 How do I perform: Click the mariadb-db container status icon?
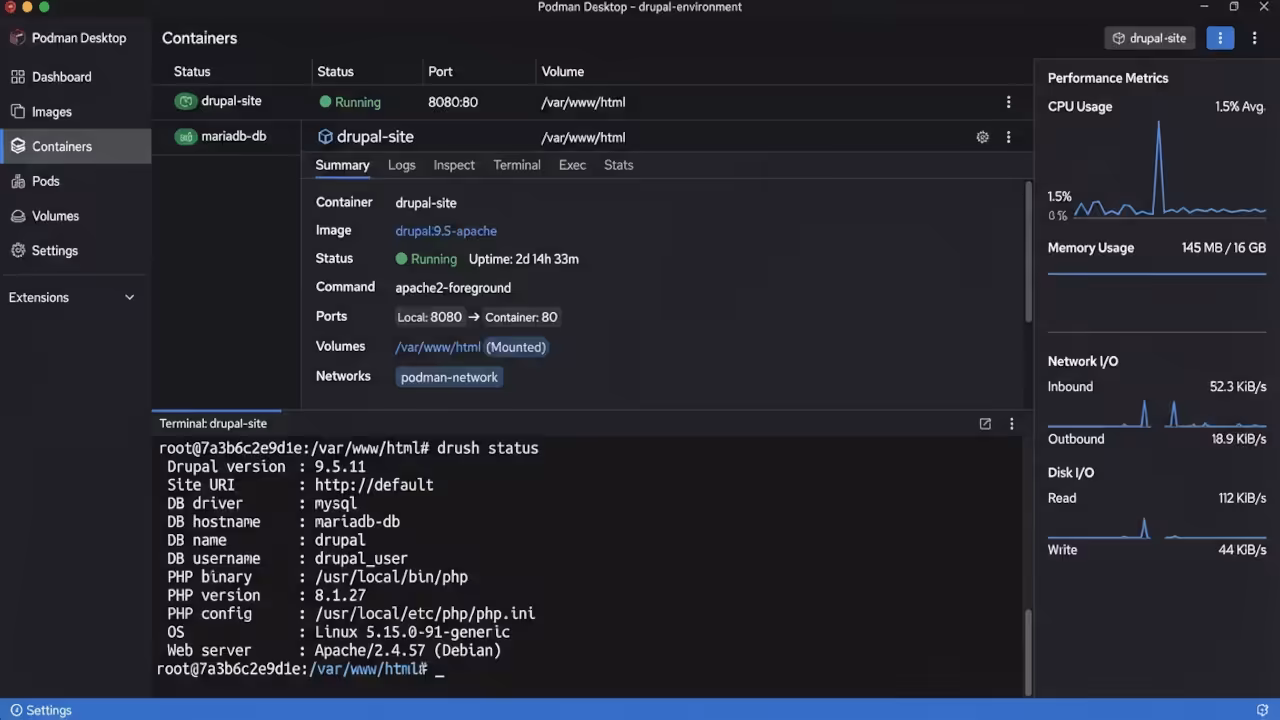(185, 136)
